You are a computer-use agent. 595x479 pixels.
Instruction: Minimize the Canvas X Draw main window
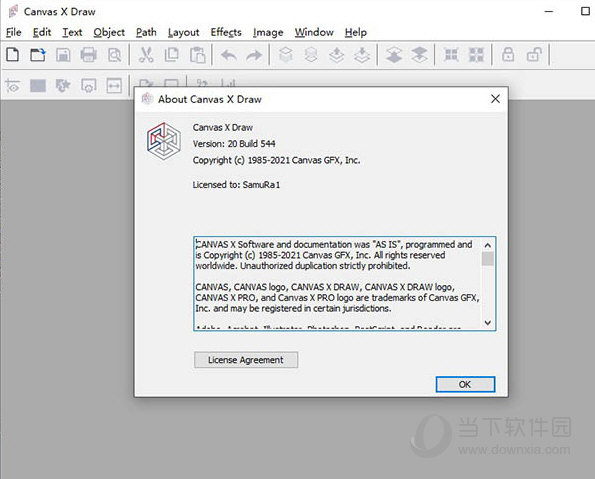tap(549, 11)
